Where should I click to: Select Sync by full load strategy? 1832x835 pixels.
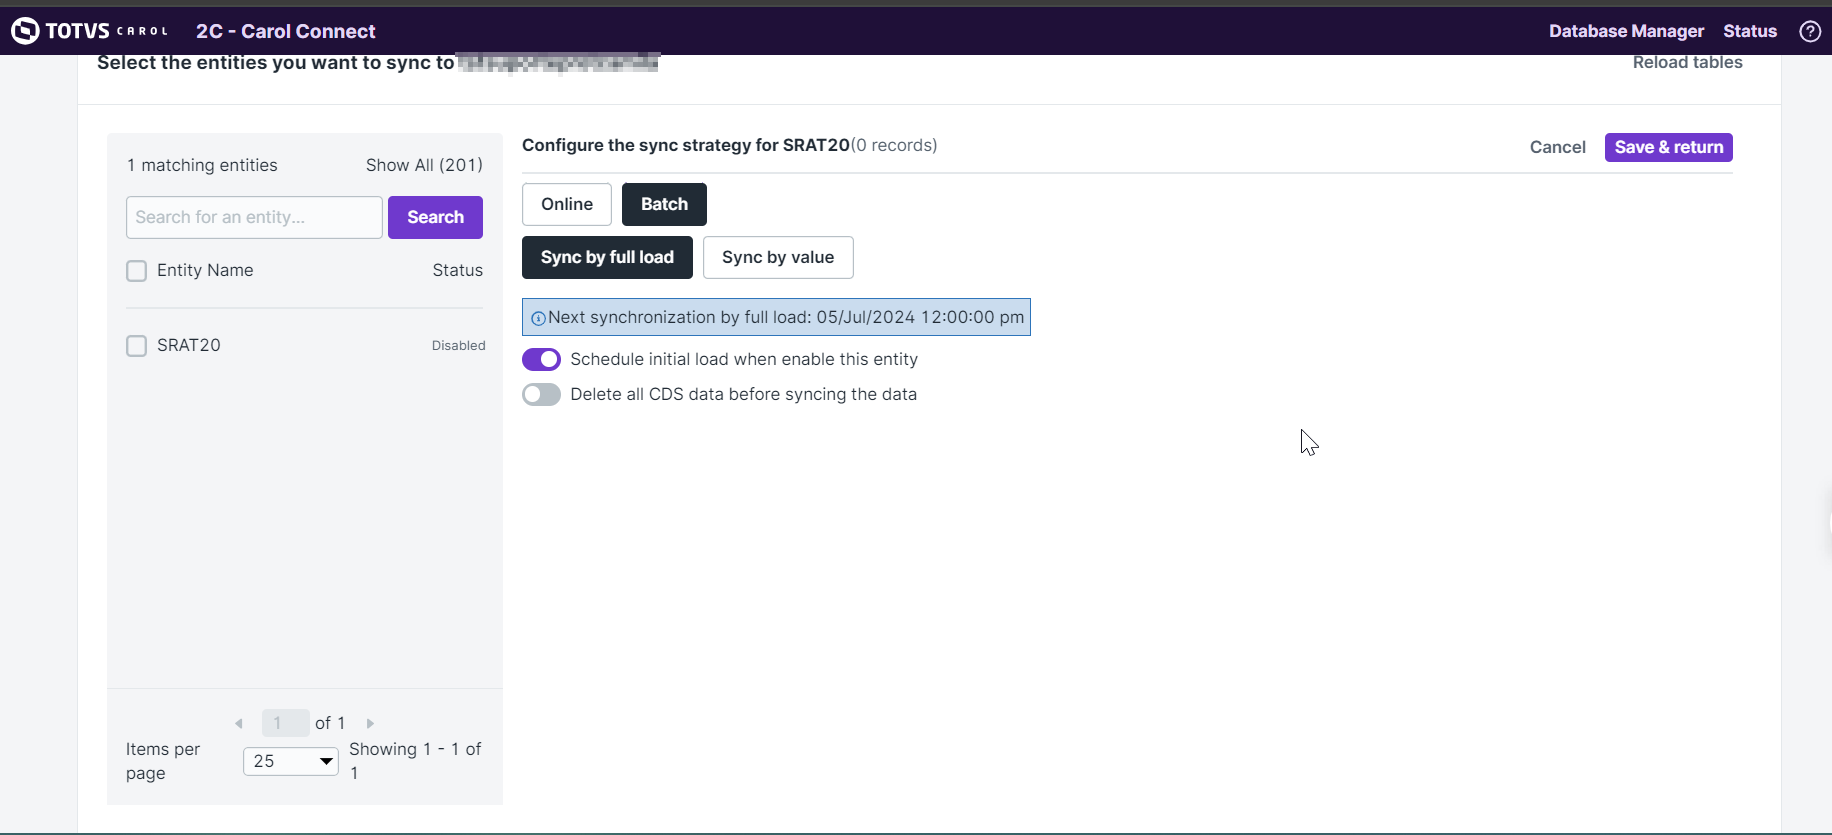pos(607,257)
